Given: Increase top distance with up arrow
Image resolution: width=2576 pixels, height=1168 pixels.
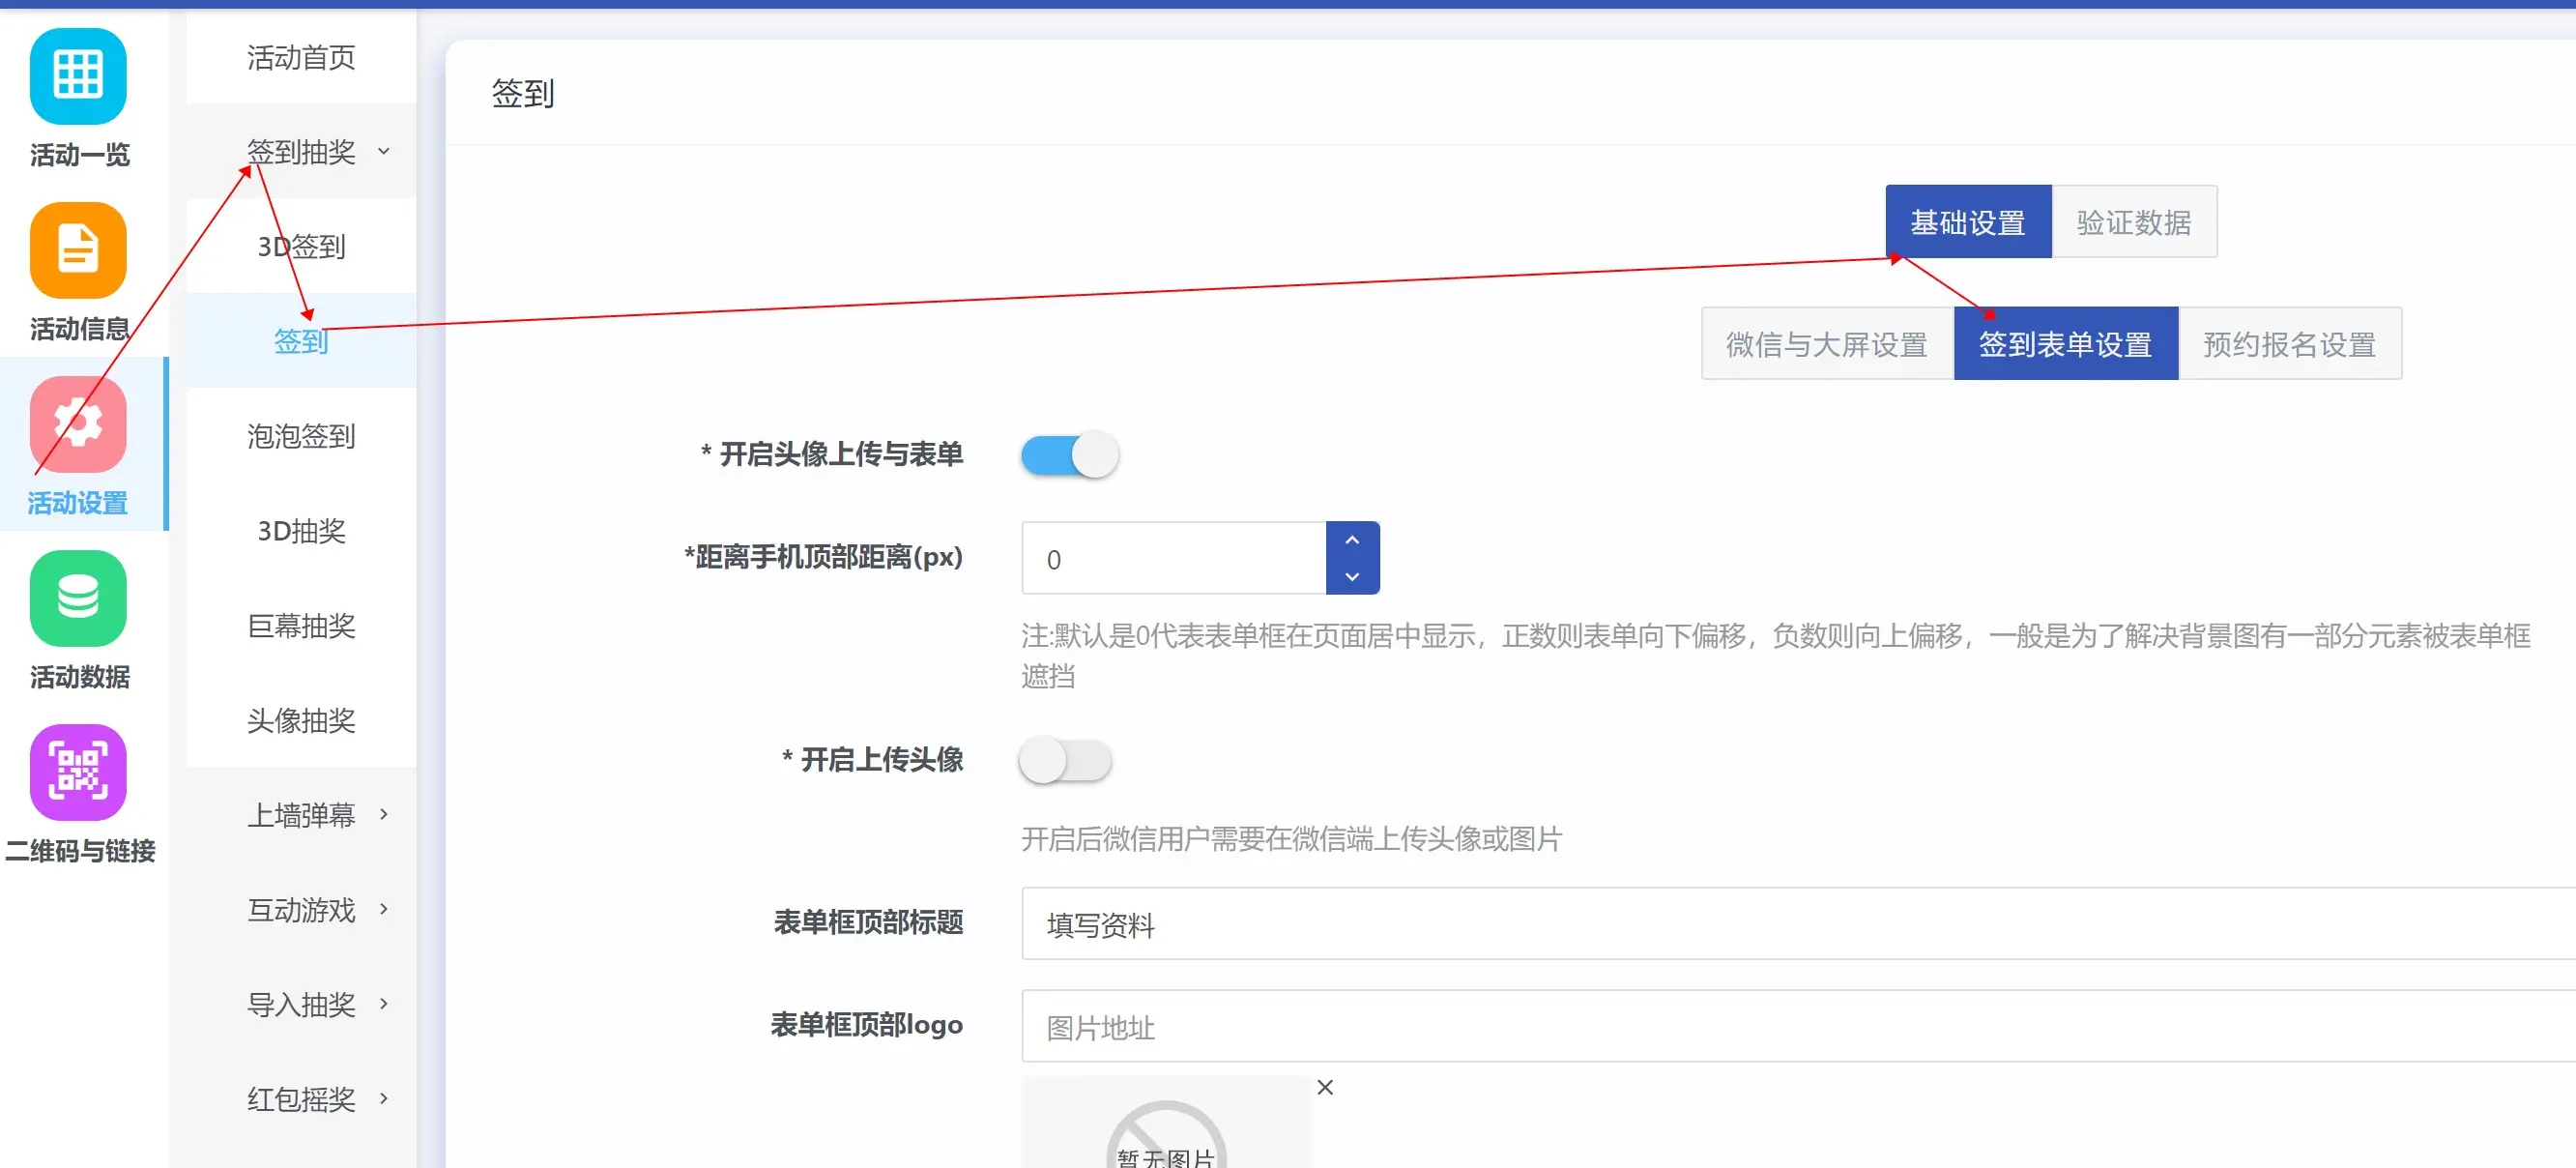Looking at the screenshot, I should coord(1352,540).
